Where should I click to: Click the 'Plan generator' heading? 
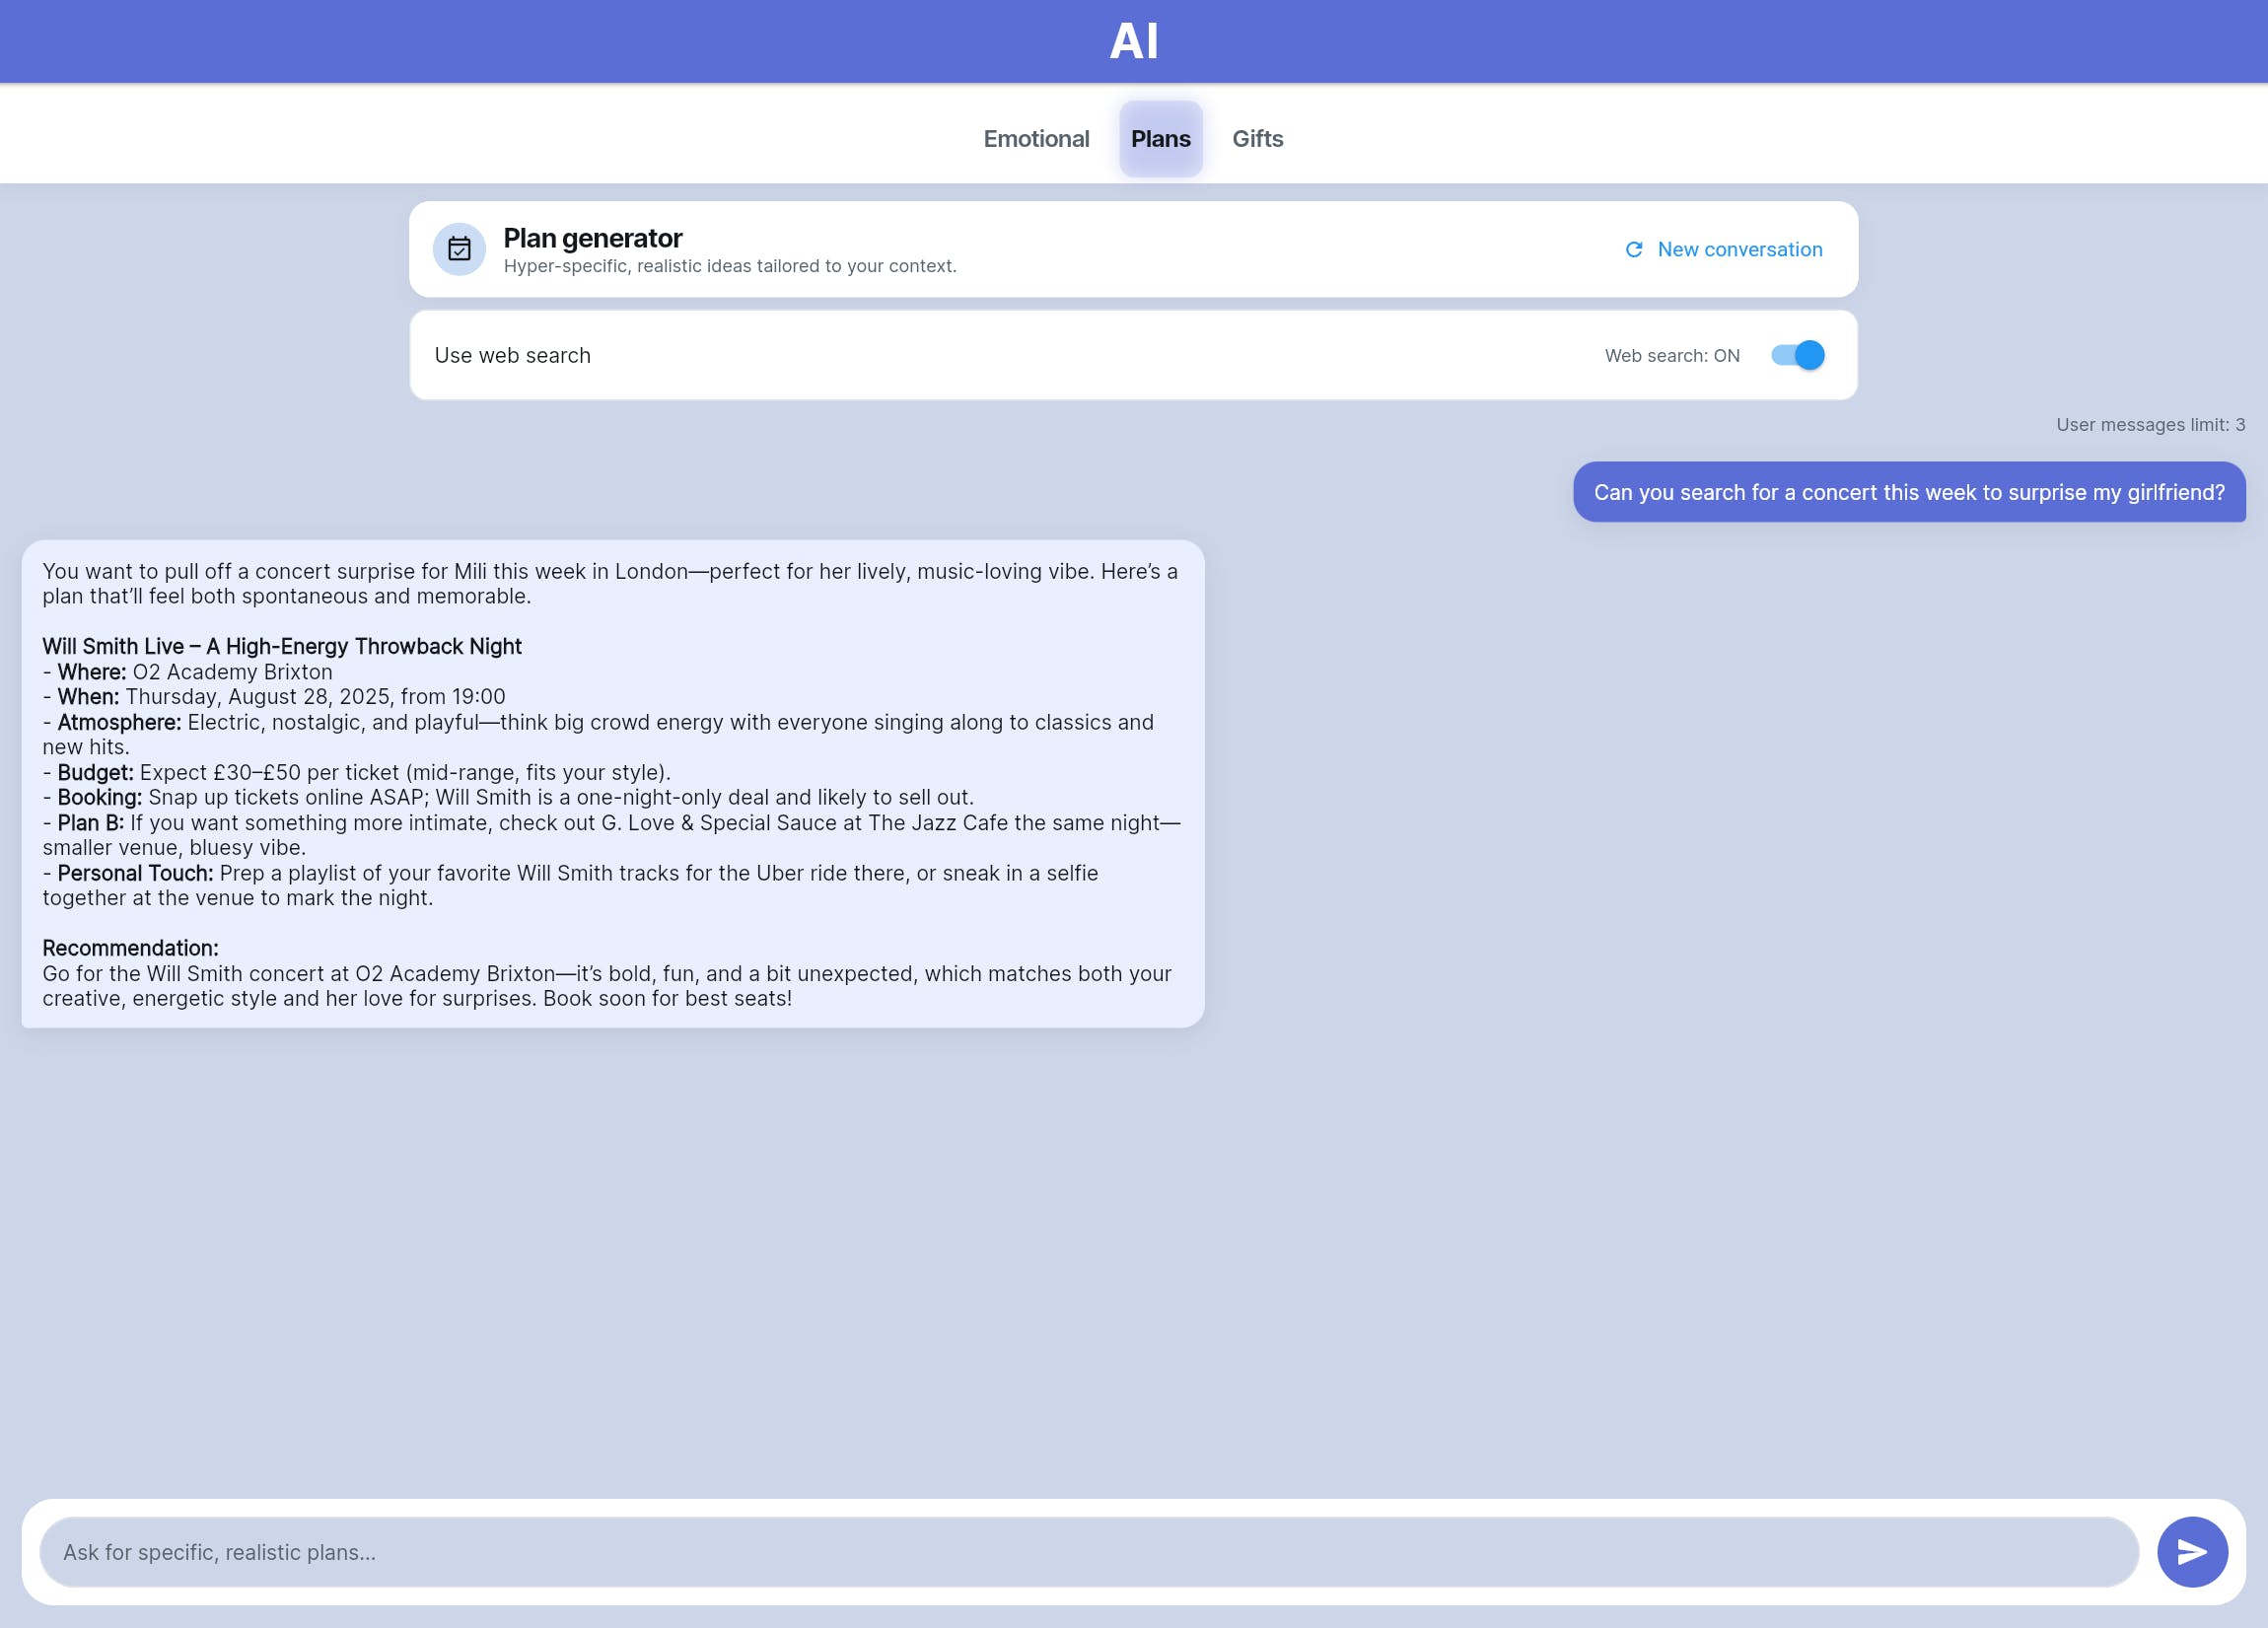point(592,238)
